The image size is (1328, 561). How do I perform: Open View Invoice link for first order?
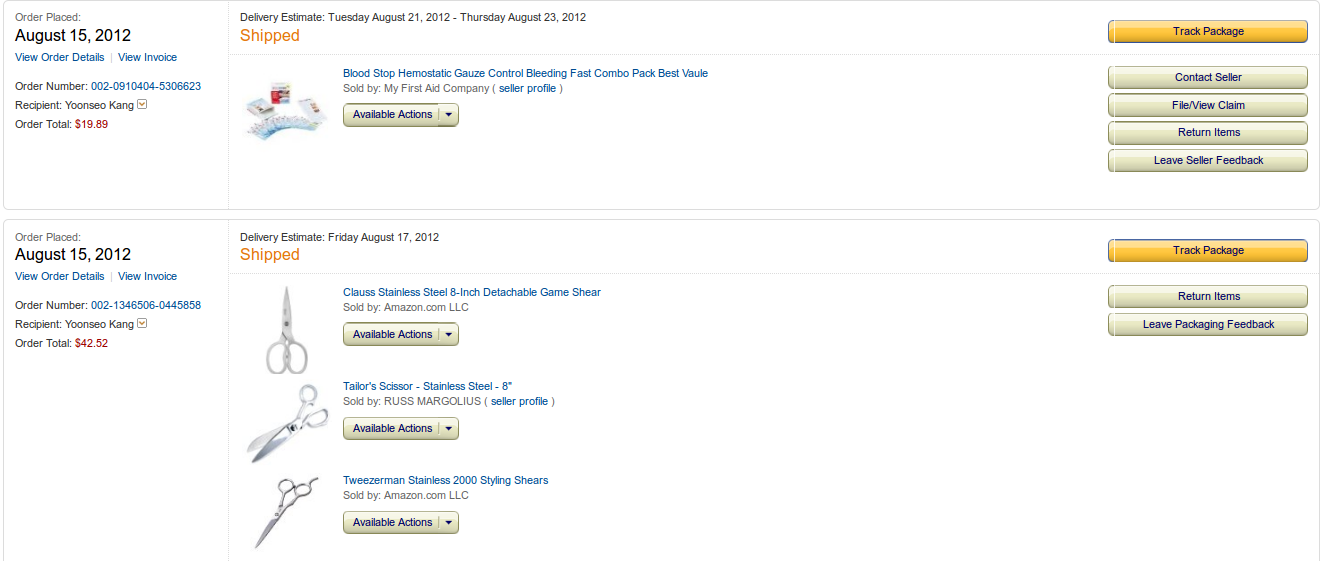click(147, 57)
